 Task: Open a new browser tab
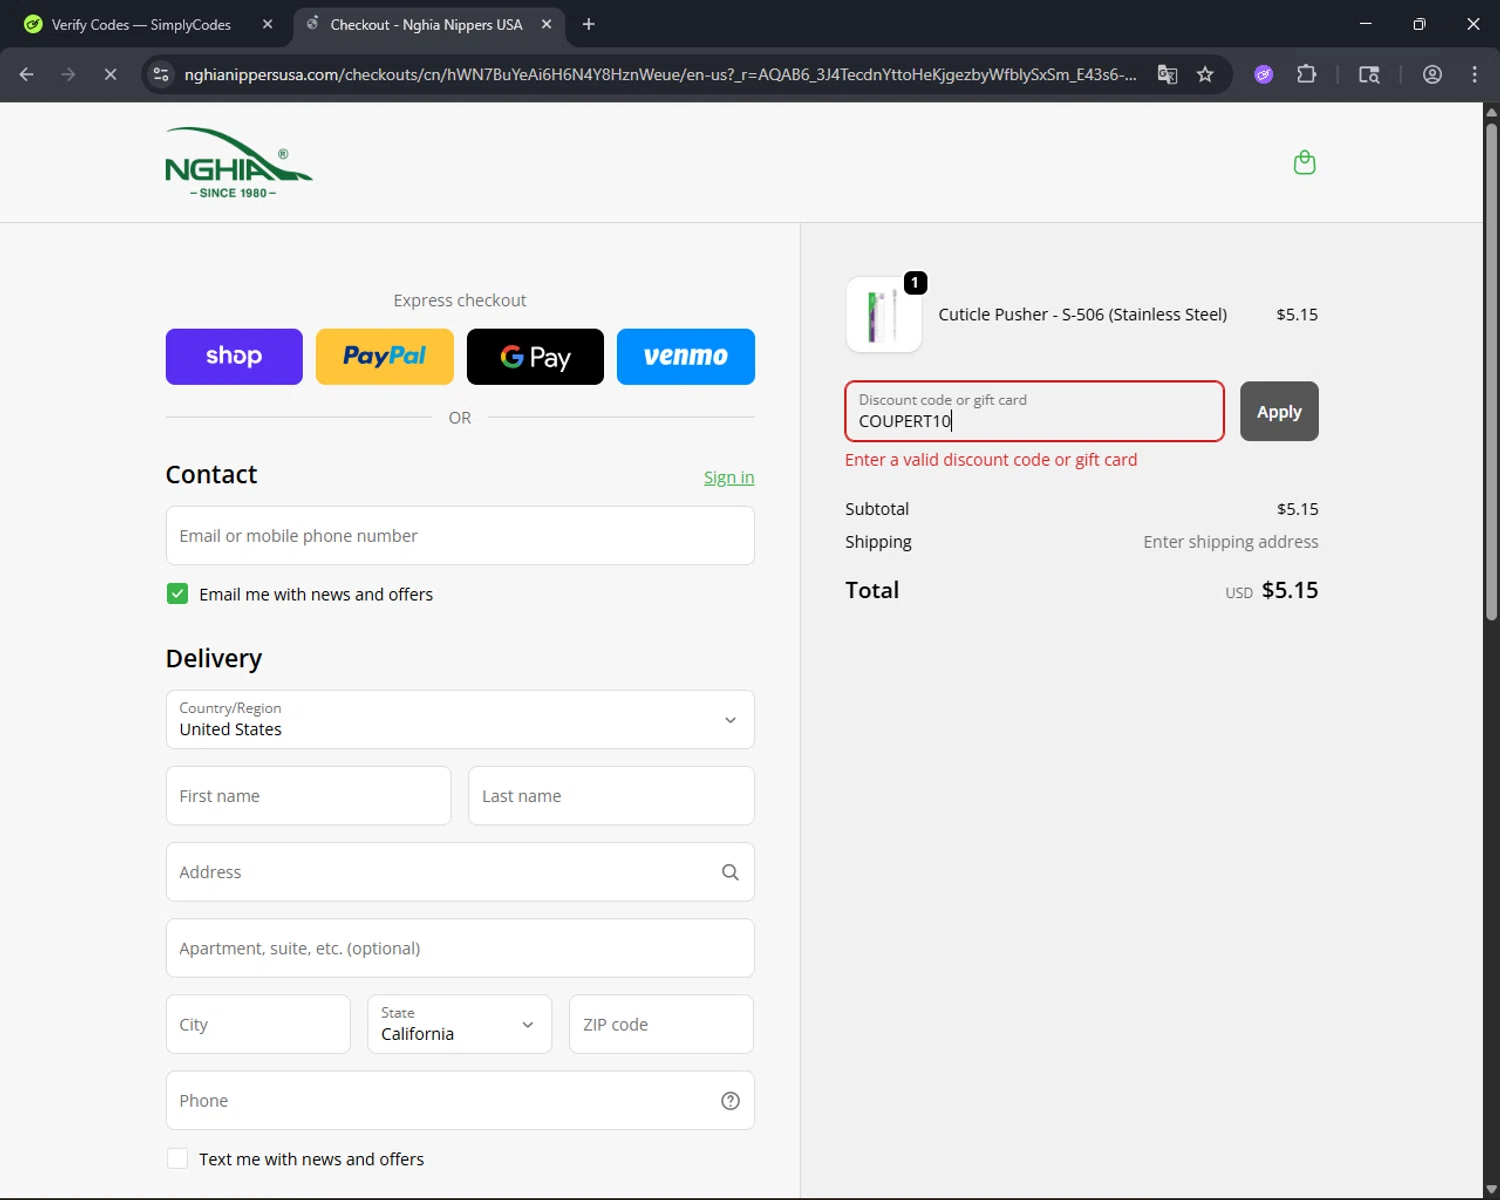pos(588,24)
